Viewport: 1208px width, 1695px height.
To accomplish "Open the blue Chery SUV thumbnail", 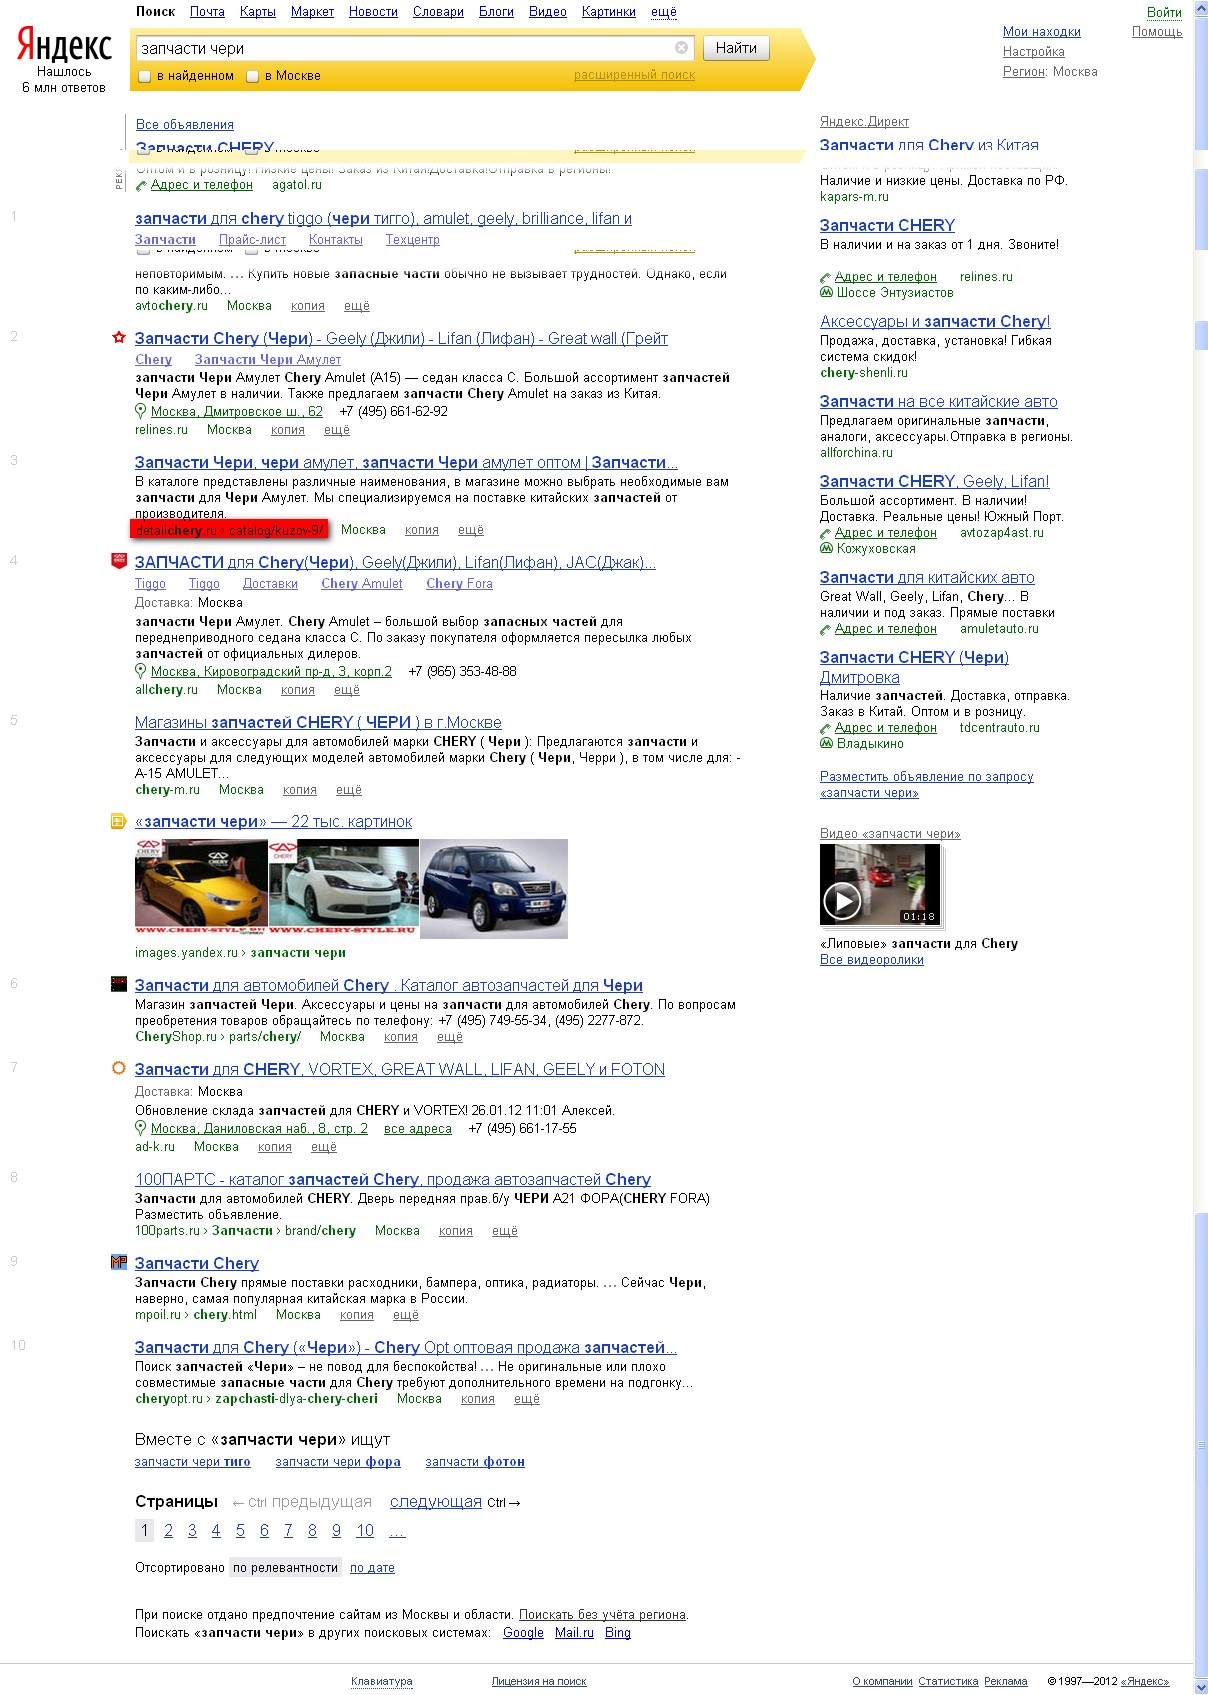I will 494,889.
